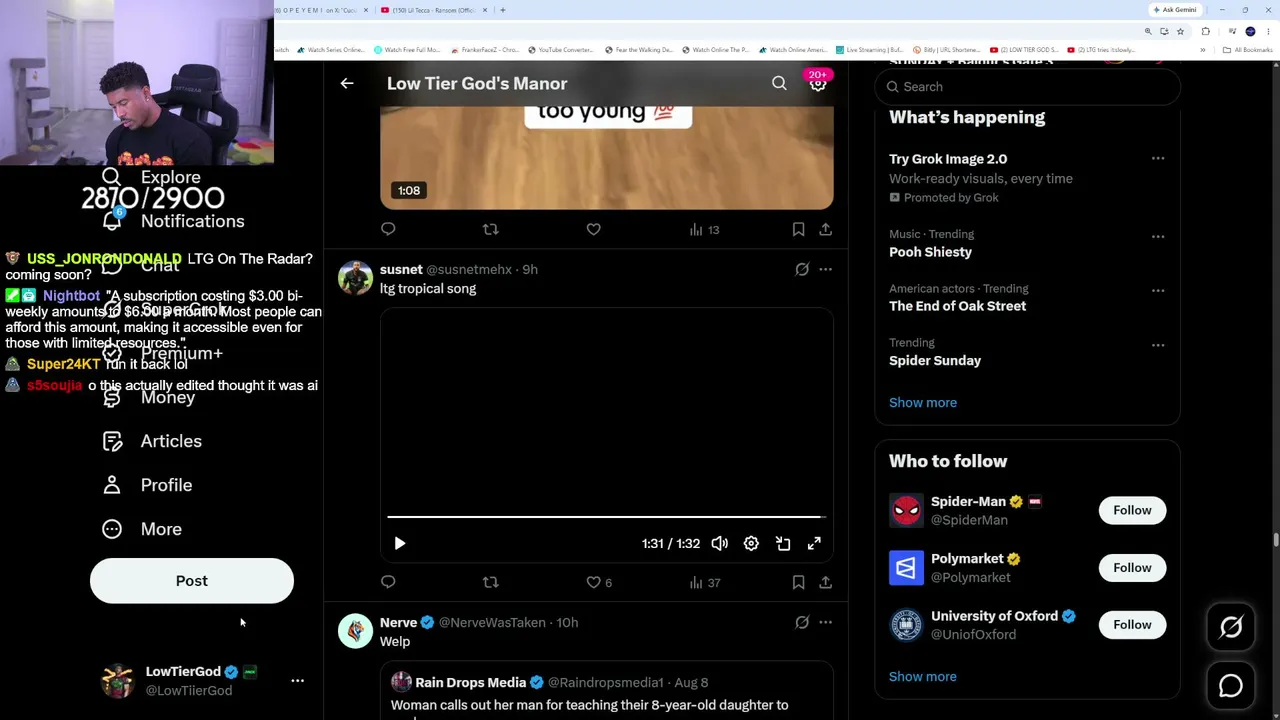Open Grok action on susnet's post
The width and height of the screenshot is (1280, 720).
[x=802, y=269]
